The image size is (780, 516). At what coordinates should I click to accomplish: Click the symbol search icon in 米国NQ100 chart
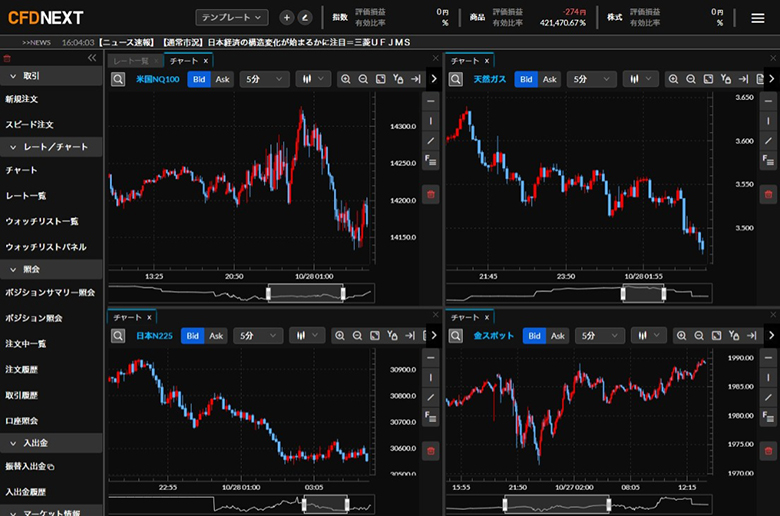point(117,79)
